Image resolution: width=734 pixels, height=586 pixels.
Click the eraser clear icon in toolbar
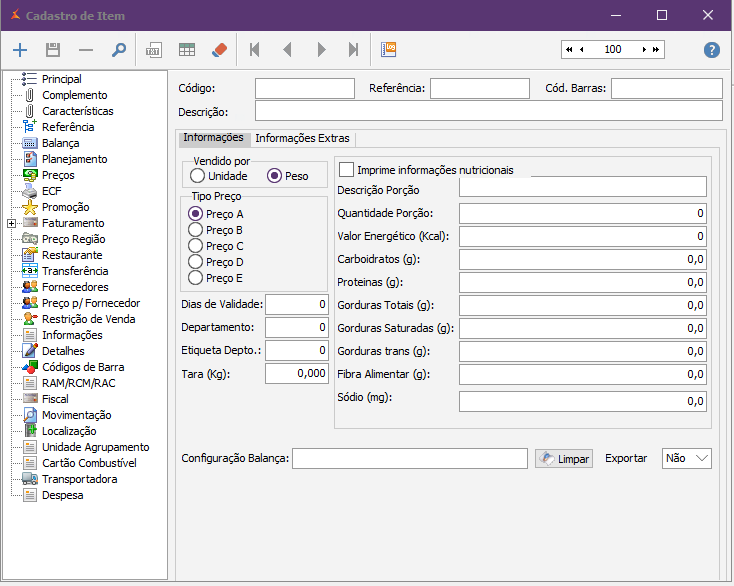pos(220,50)
